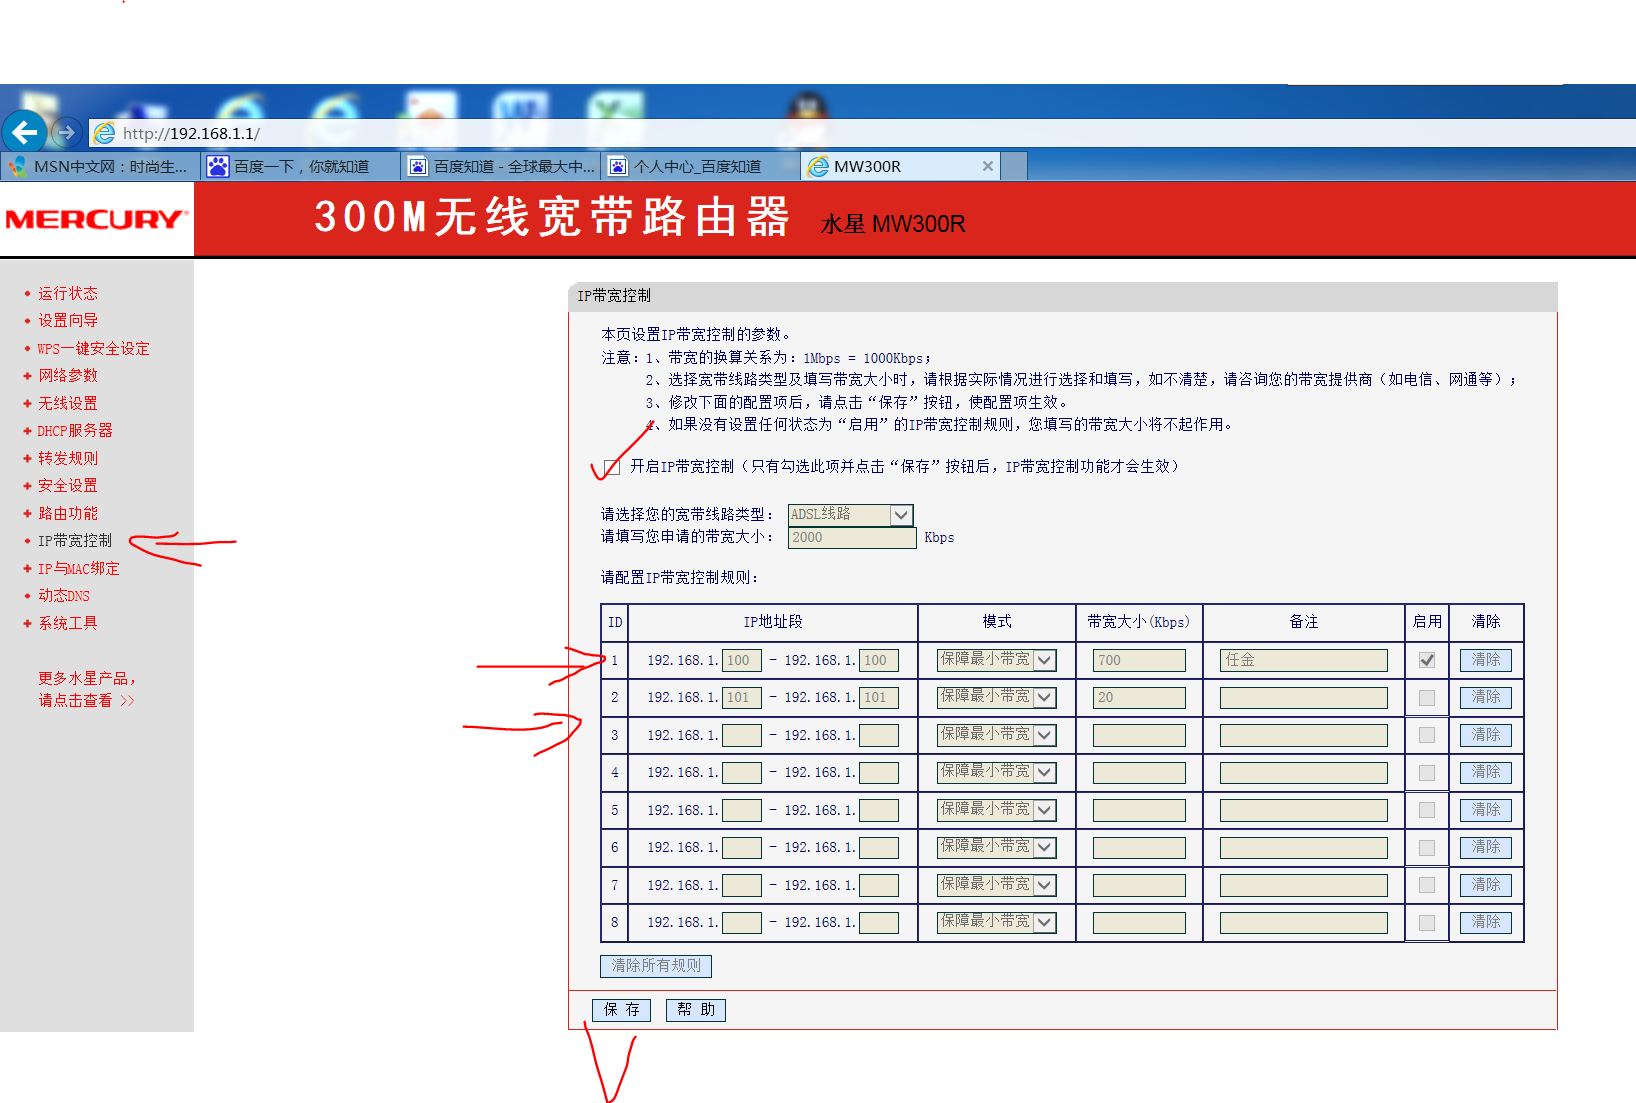
Task: Click rule 1 start IP field
Action: 742,660
